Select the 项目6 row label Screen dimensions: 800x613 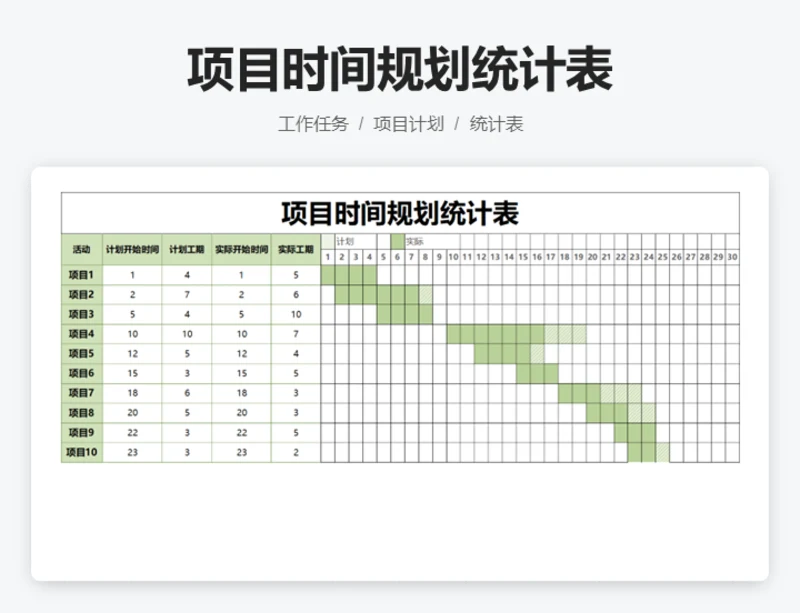tap(82, 373)
